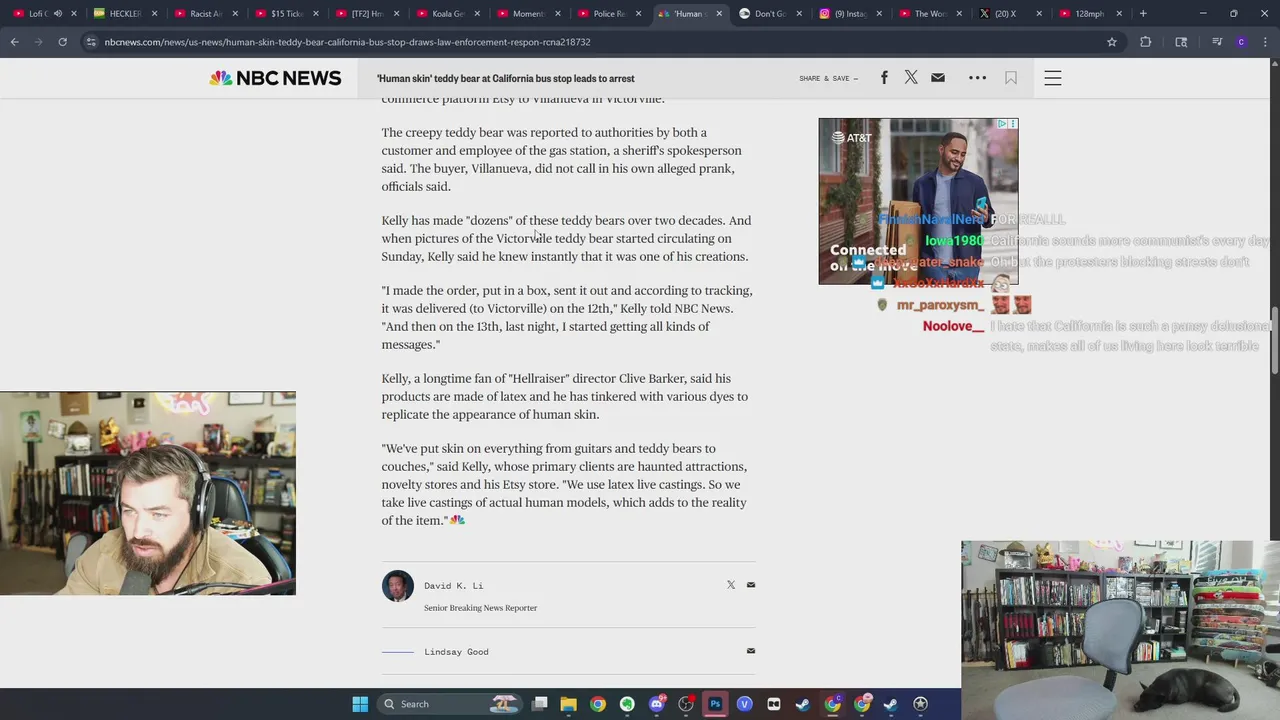
Task: Open File Explorer from taskbar
Action: click(568, 704)
